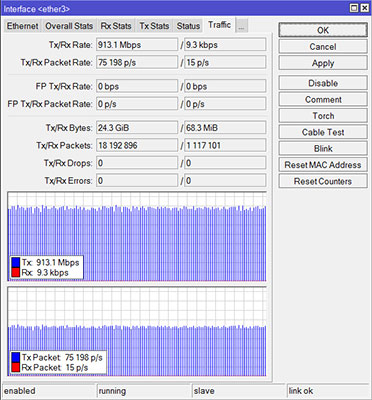The height and width of the screenshot is (400, 372).
Task: Click the 'running' status bar entry
Action: (x=144, y=391)
